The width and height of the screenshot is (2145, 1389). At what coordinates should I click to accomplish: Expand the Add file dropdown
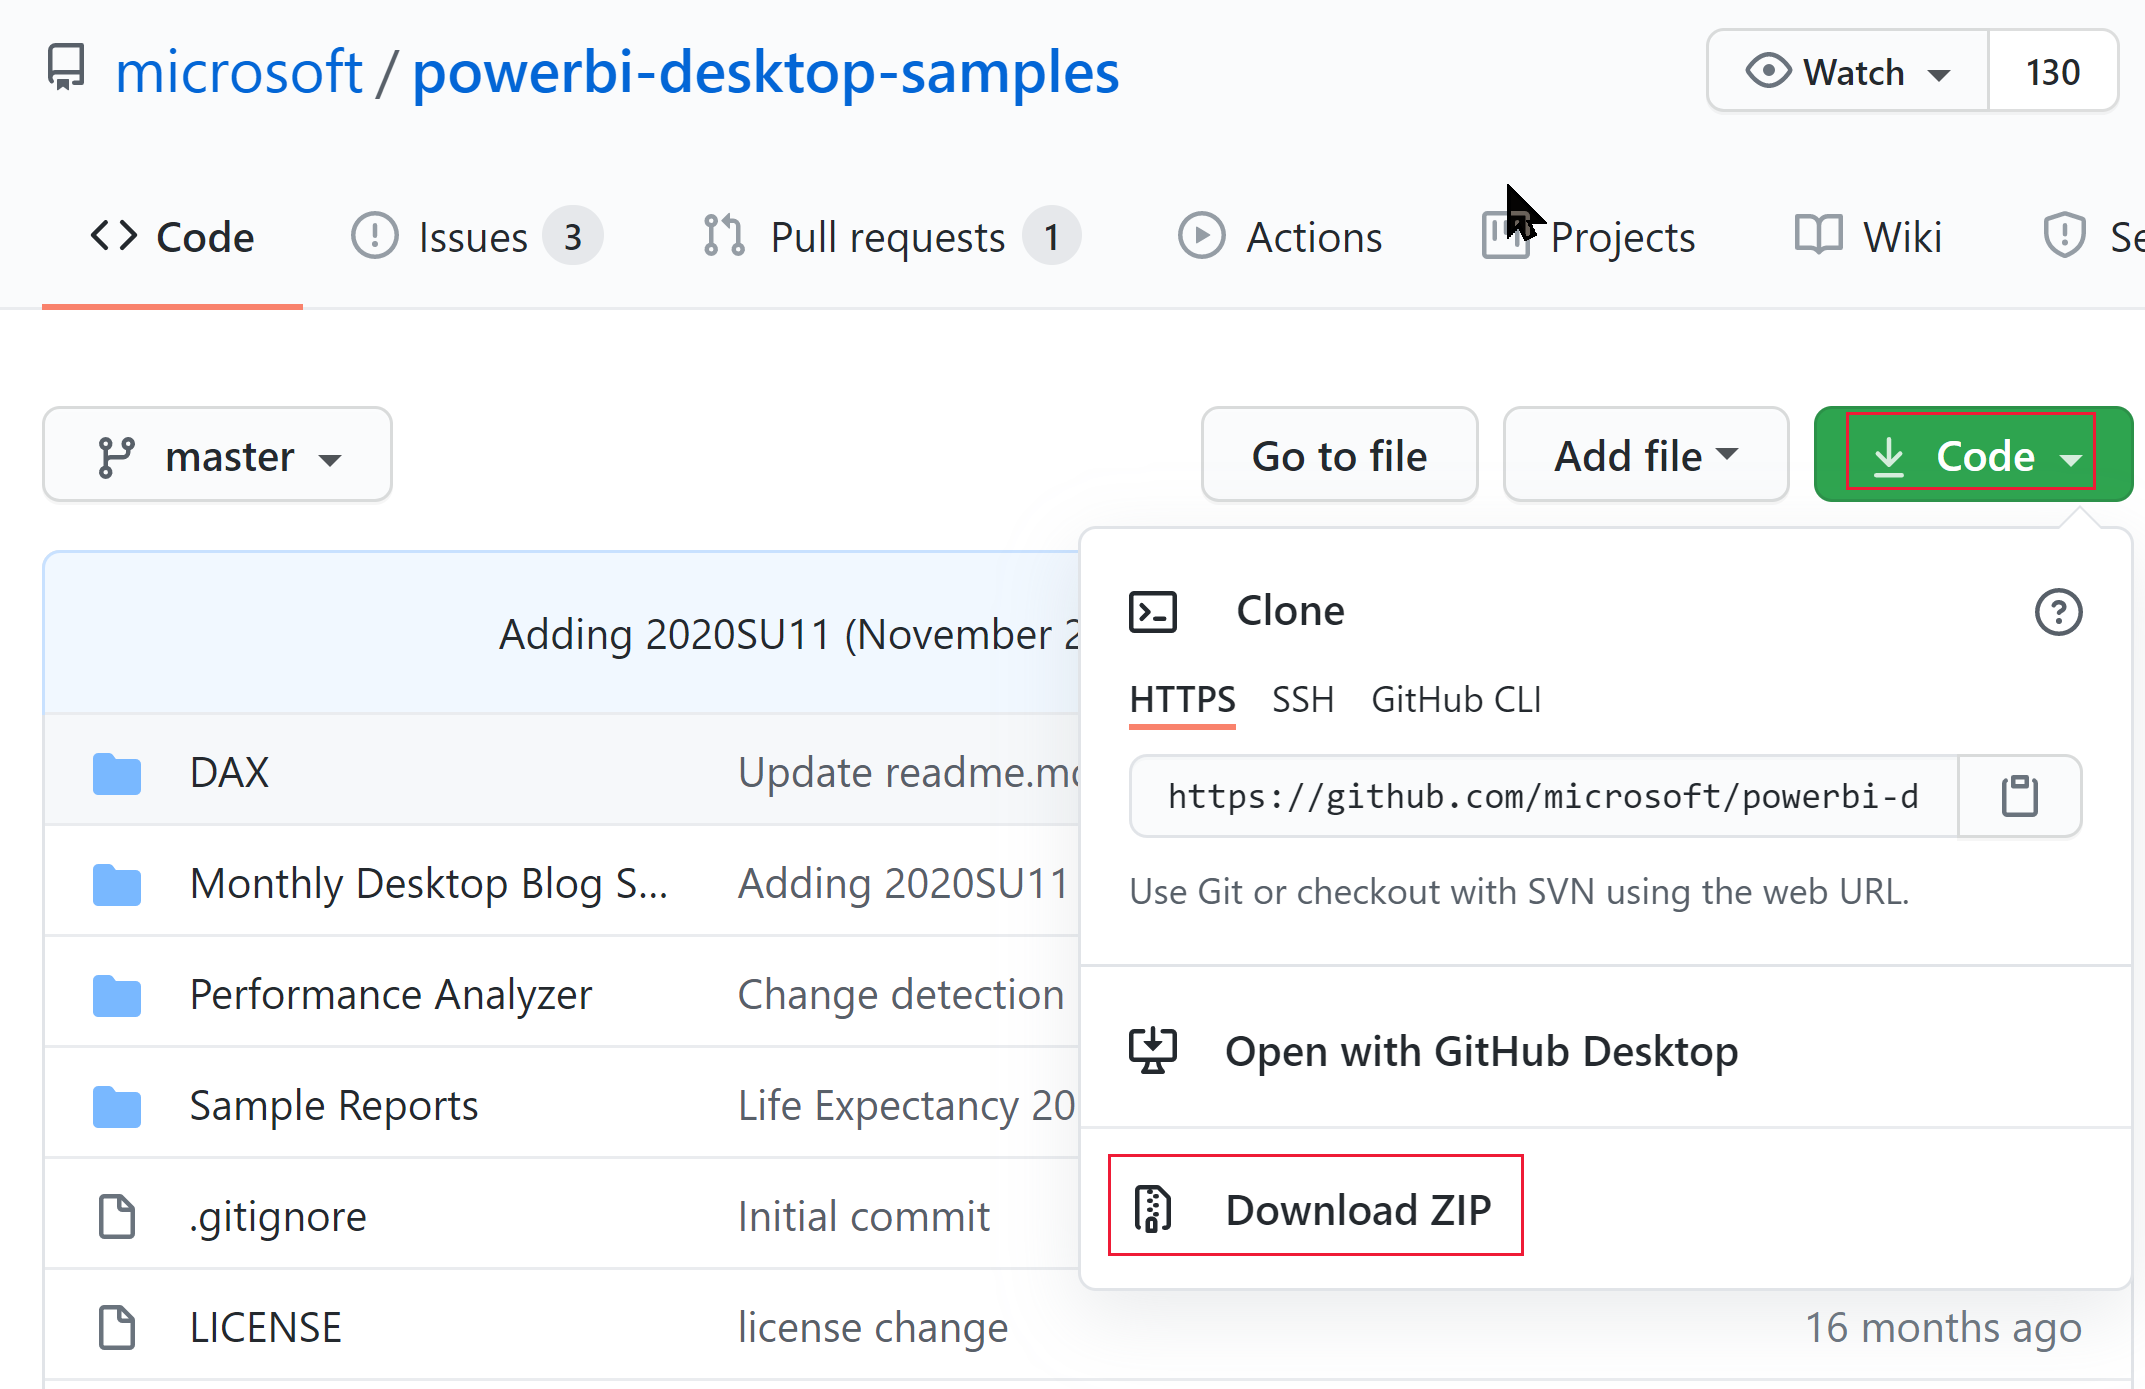(x=1642, y=457)
